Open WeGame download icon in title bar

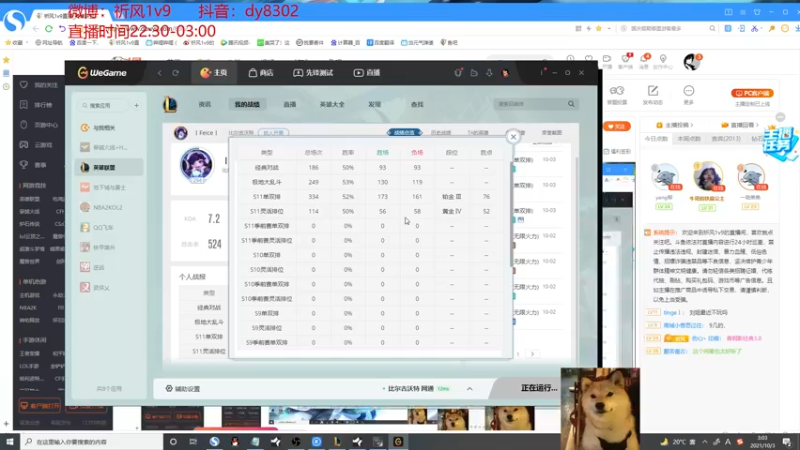(489, 73)
